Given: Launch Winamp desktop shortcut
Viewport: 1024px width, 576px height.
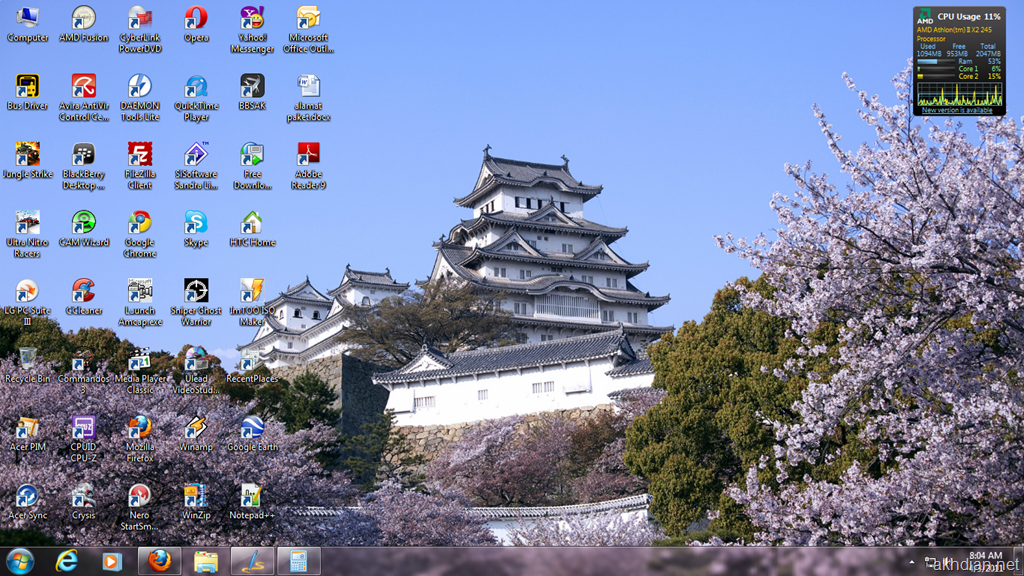Looking at the screenshot, I should pos(196,428).
